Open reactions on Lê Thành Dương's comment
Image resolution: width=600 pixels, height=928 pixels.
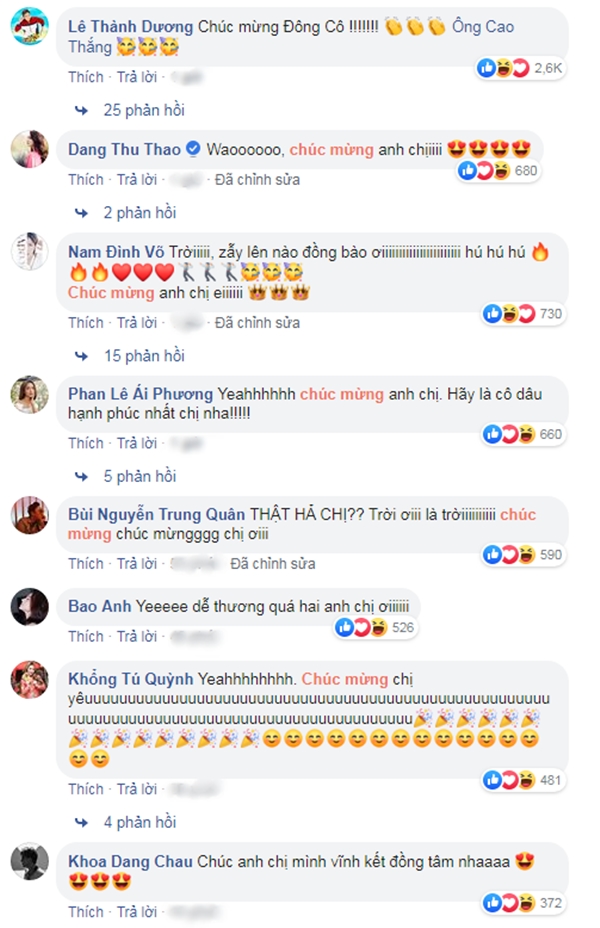point(520,68)
